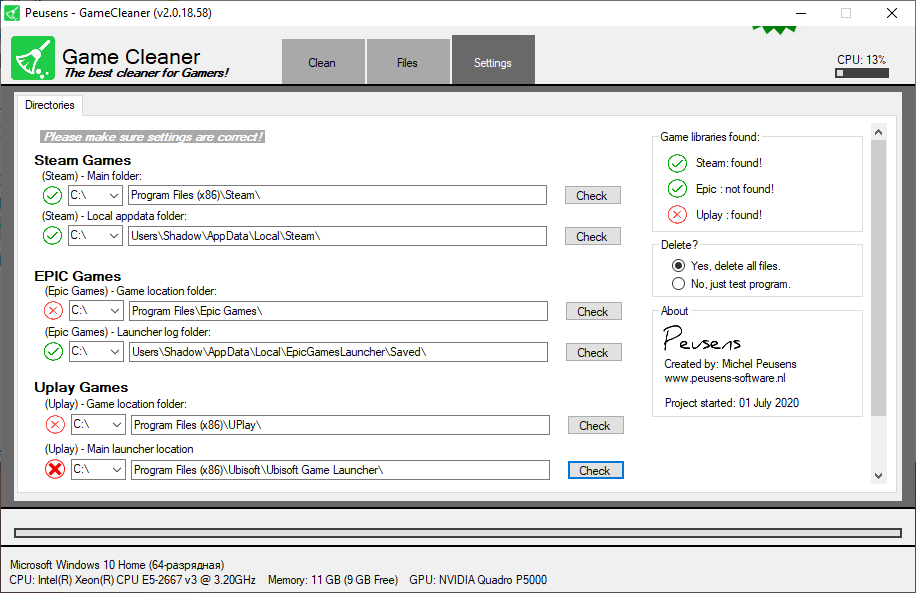Check the Uplay Game location folder path
This screenshot has height=593, width=916.
595,425
